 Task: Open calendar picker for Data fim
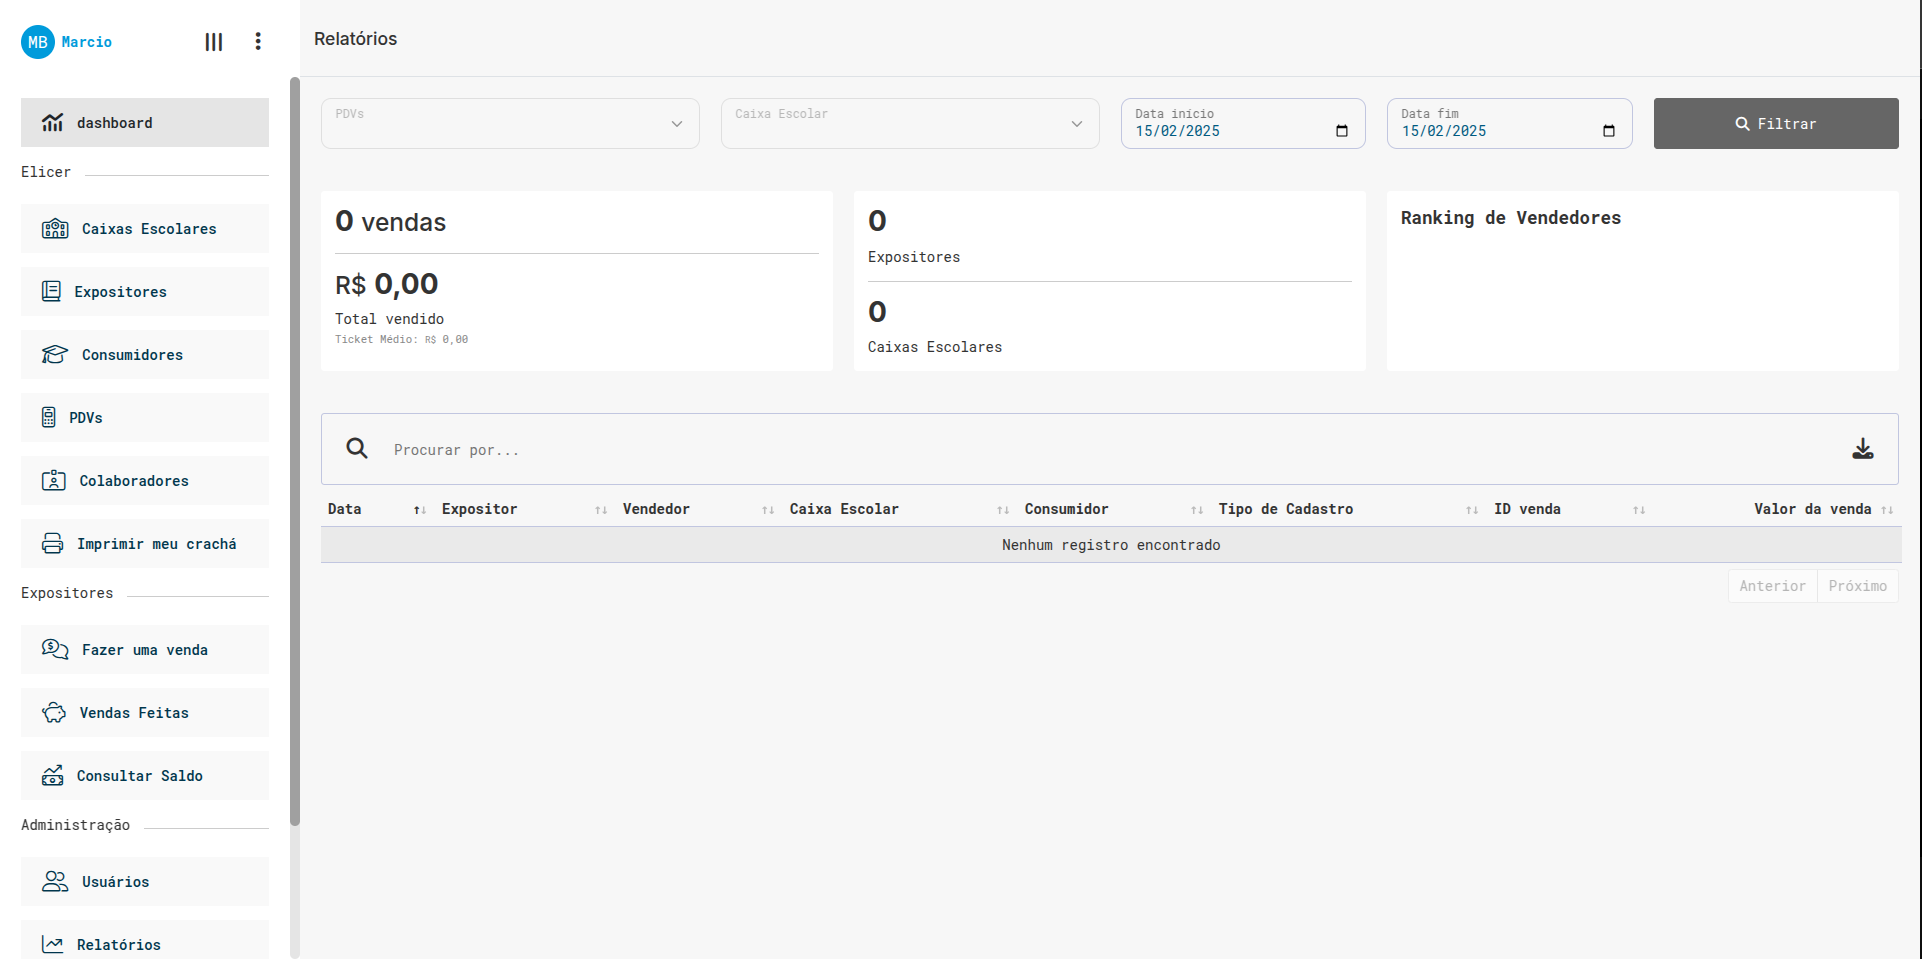click(x=1609, y=131)
